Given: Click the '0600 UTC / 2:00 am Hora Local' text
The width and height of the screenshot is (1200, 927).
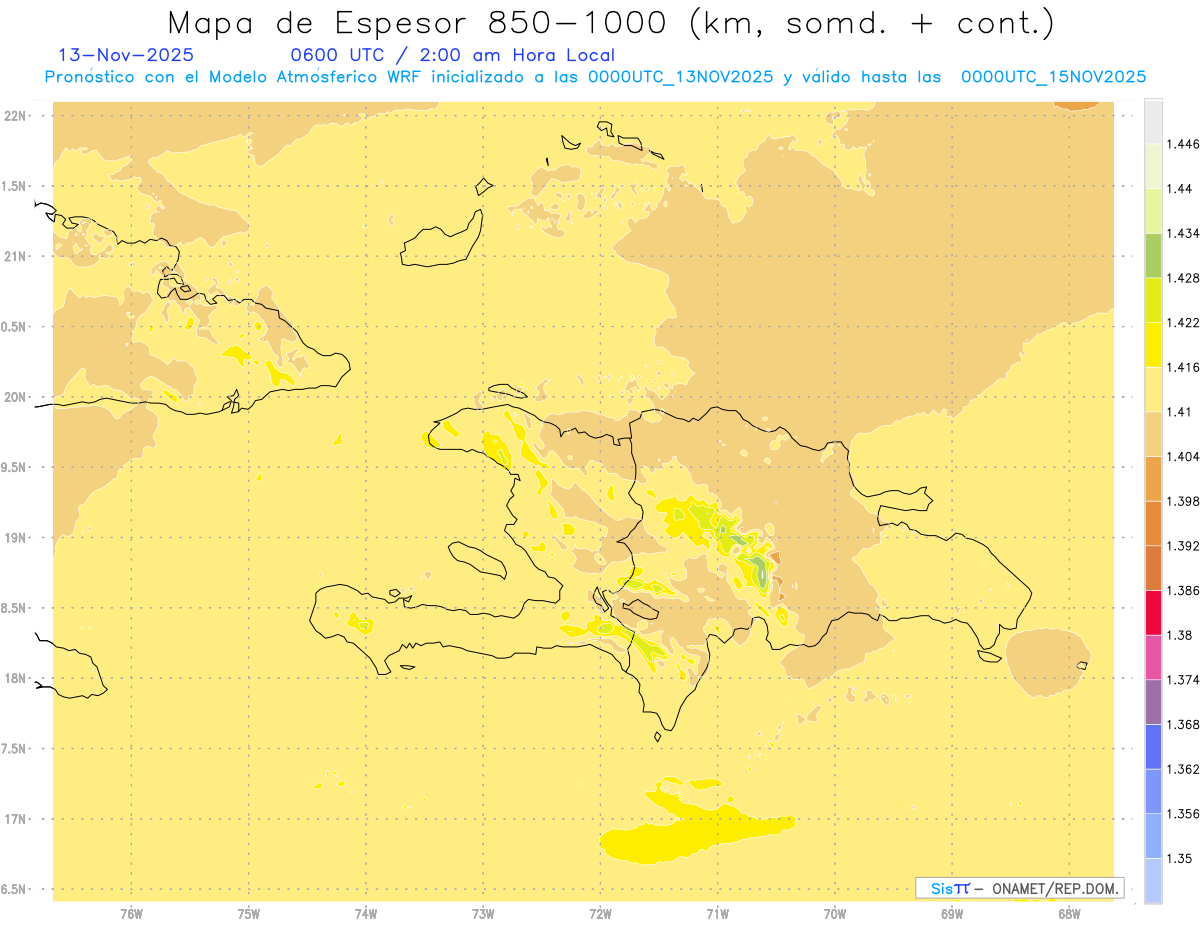Looking at the screenshot, I should [453, 56].
